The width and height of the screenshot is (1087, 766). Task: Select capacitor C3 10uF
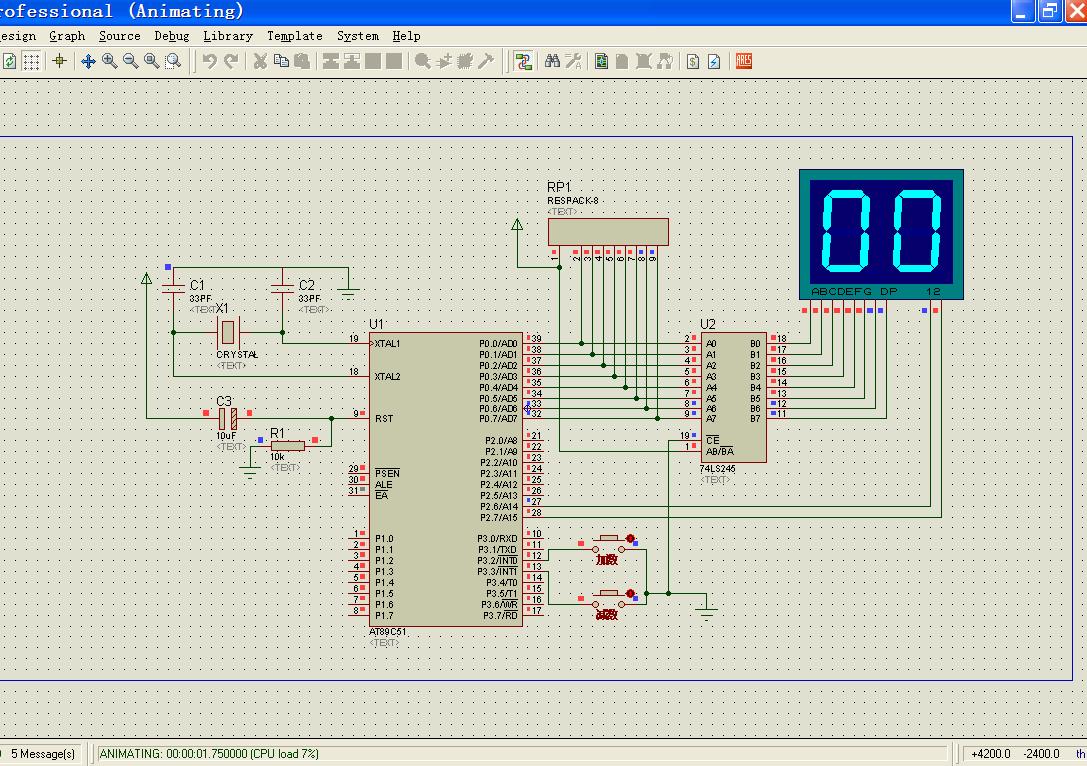[x=227, y=419]
